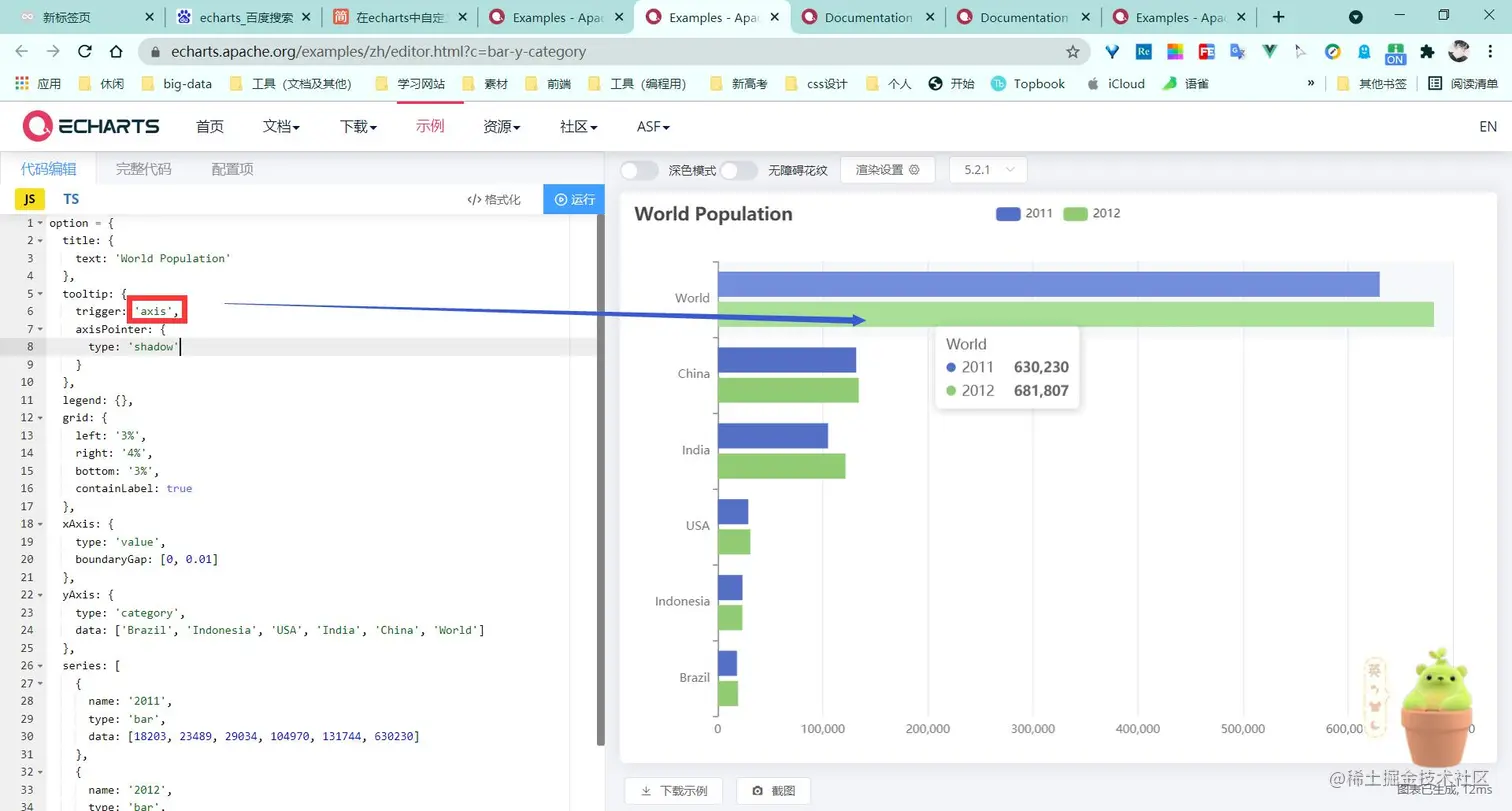
Task: Switch to the echarts_百度搜索 browser tab
Action: tap(243, 17)
